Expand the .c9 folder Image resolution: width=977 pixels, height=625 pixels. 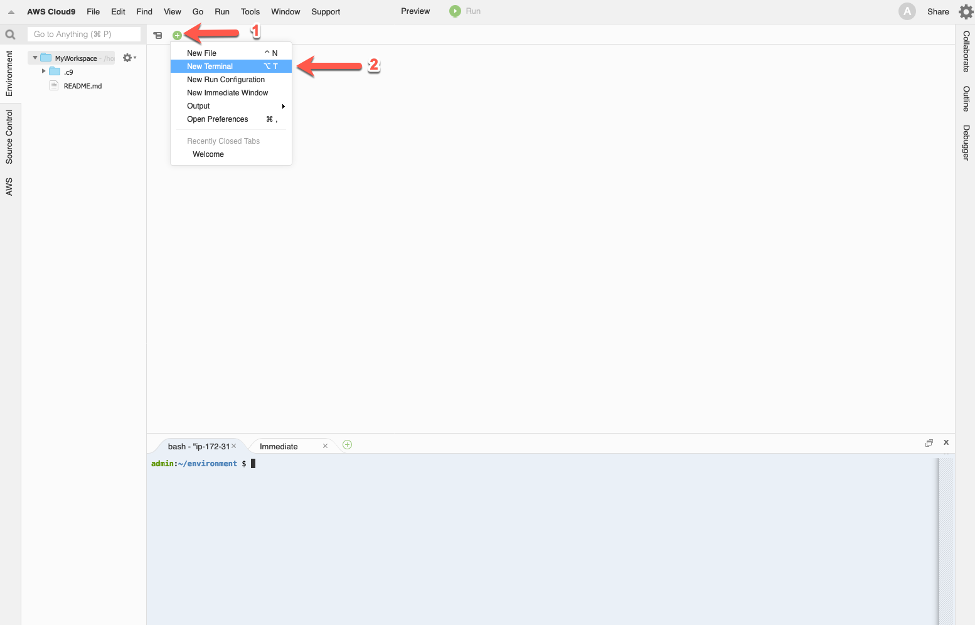(44, 71)
